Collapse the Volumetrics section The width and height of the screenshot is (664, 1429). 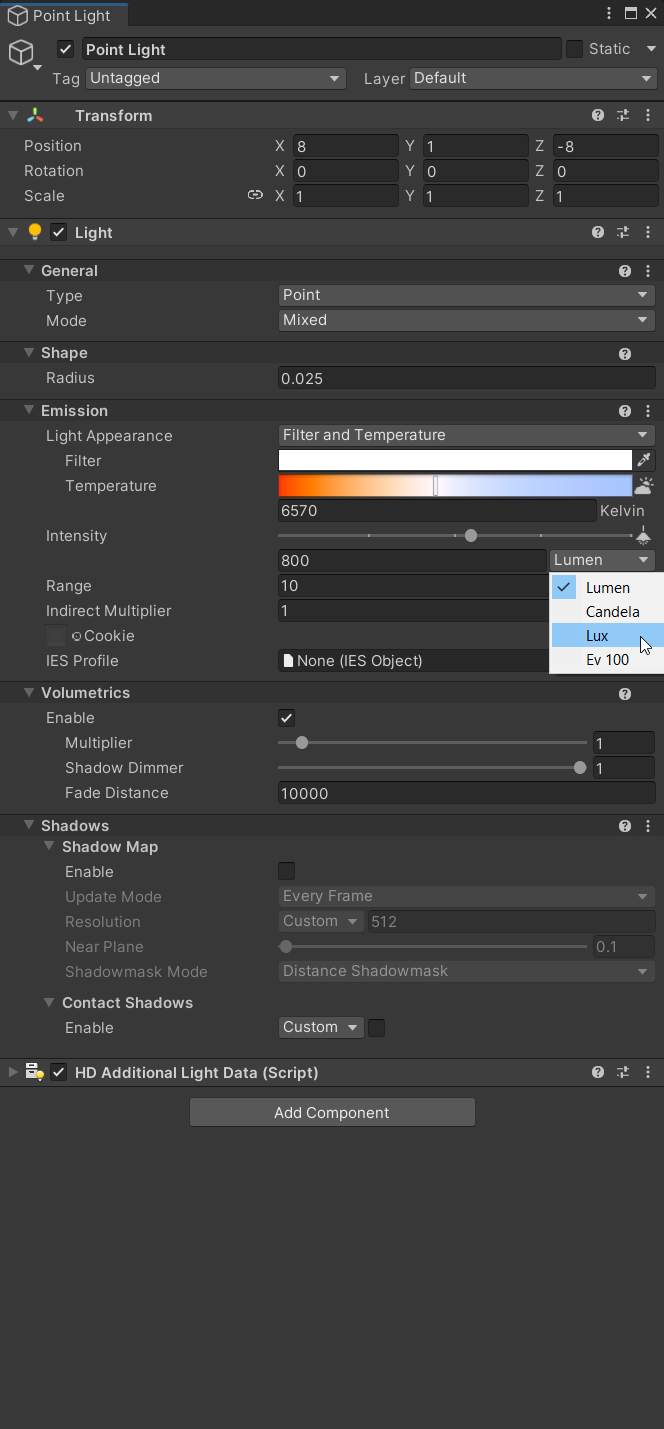30,693
